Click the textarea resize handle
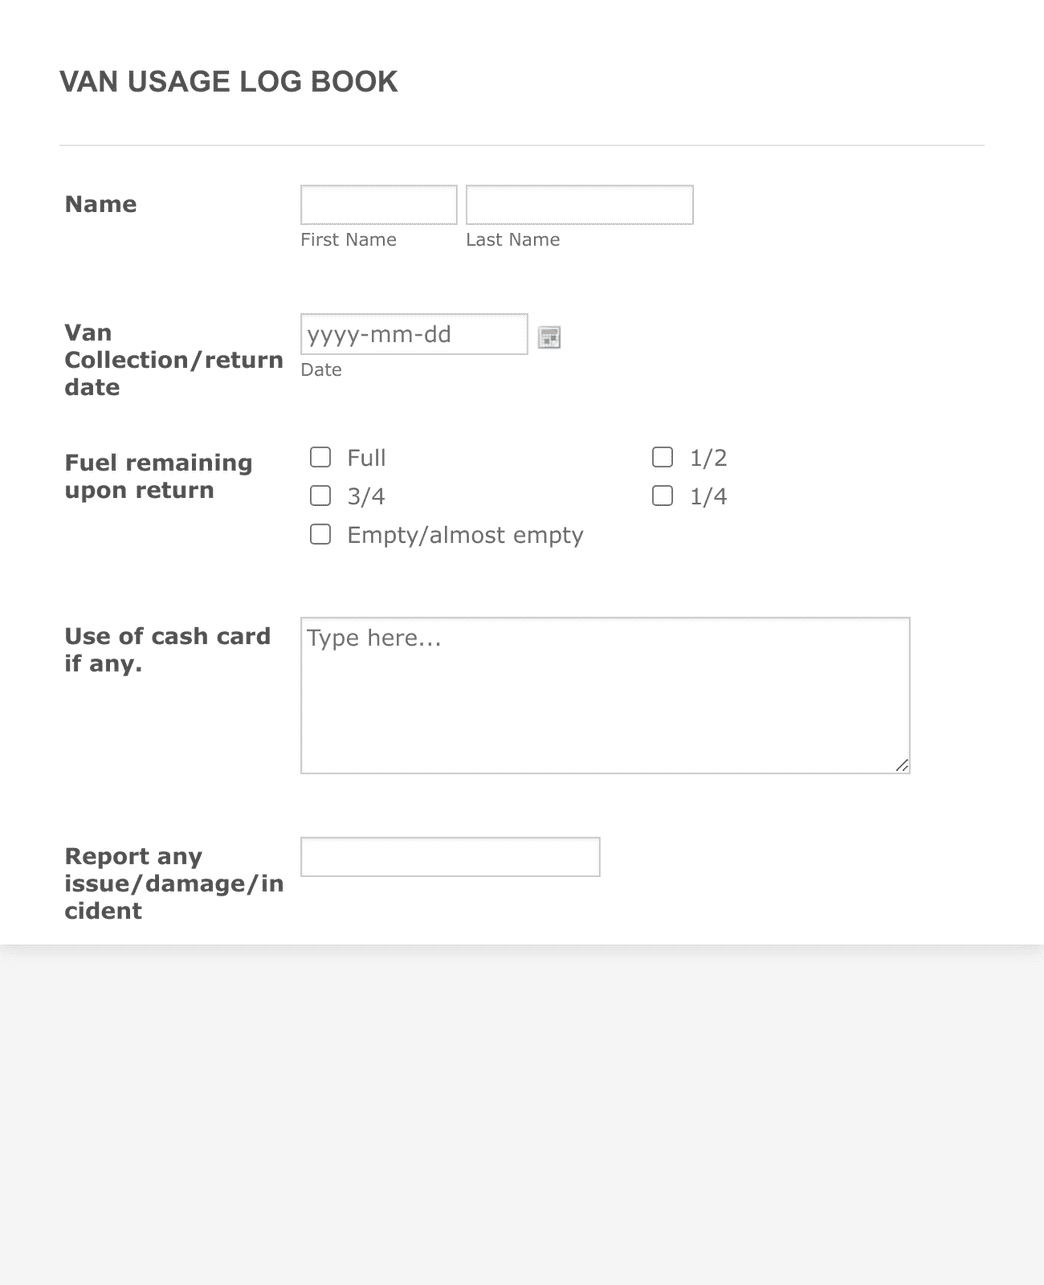The height and width of the screenshot is (1285, 1044). click(902, 764)
